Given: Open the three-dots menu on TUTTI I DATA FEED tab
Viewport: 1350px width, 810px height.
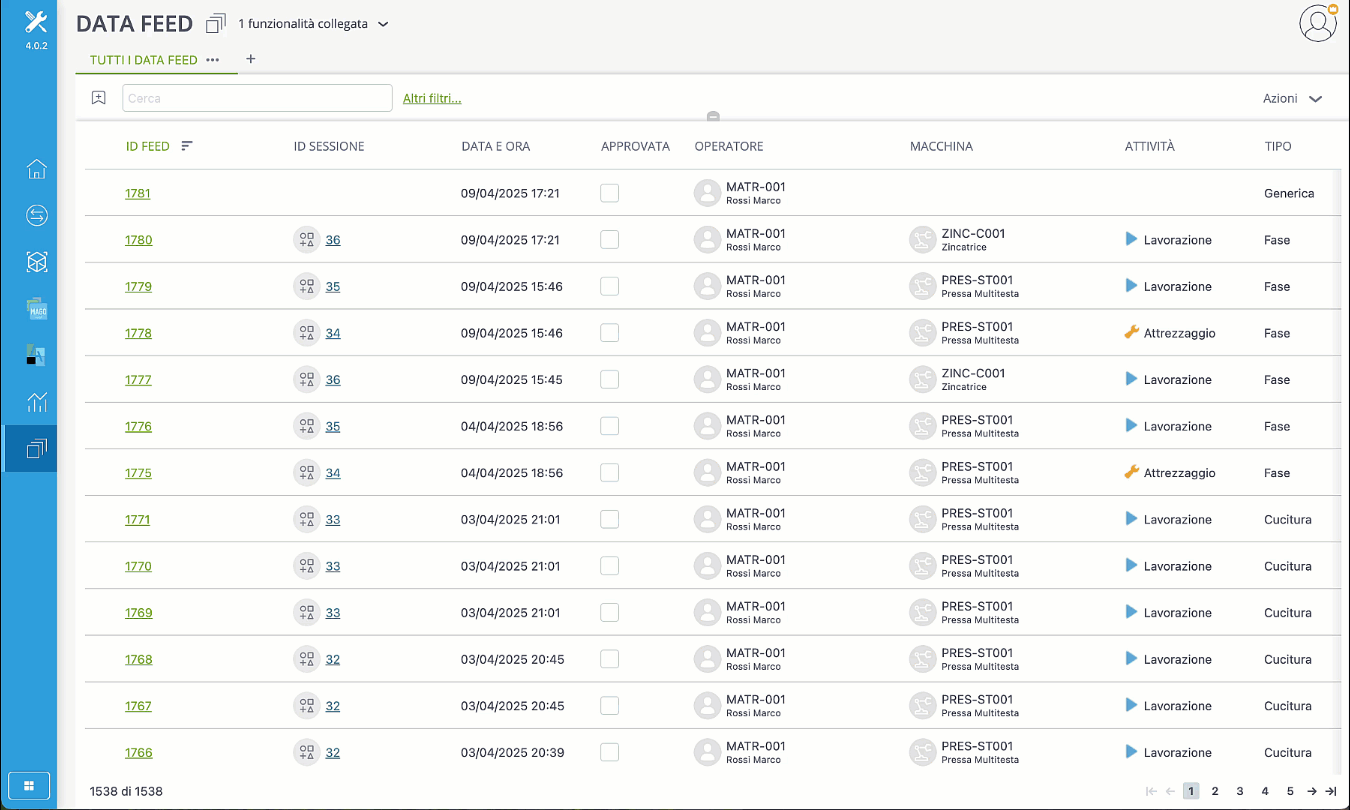Looking at the screenshot, I should (212, 60).
